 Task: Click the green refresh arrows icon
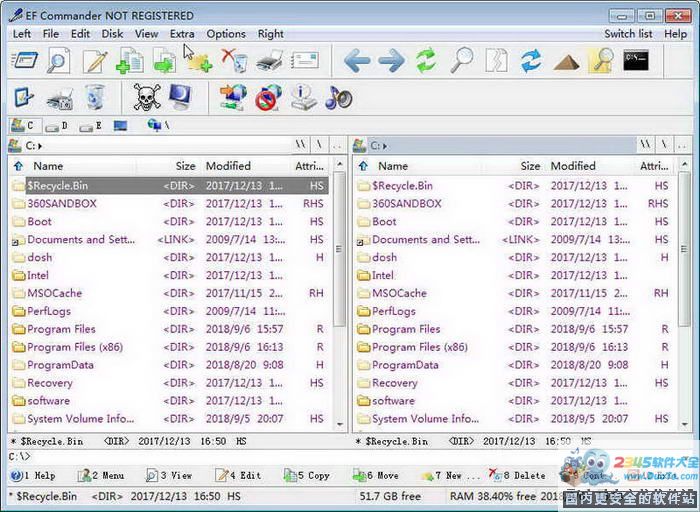click(x=426, y=60)
